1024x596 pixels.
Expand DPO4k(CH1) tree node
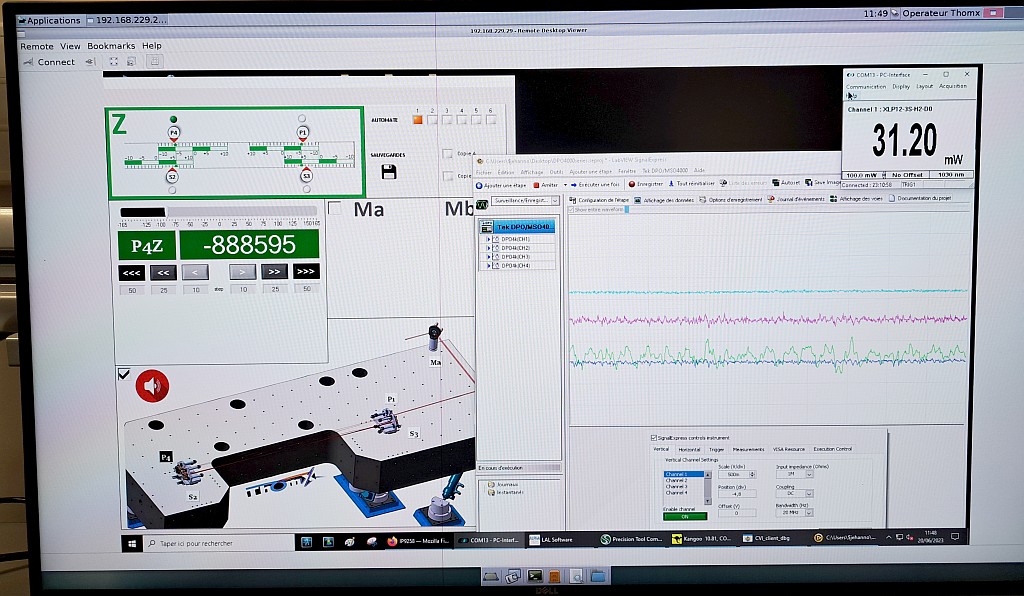tap(488, 240)
